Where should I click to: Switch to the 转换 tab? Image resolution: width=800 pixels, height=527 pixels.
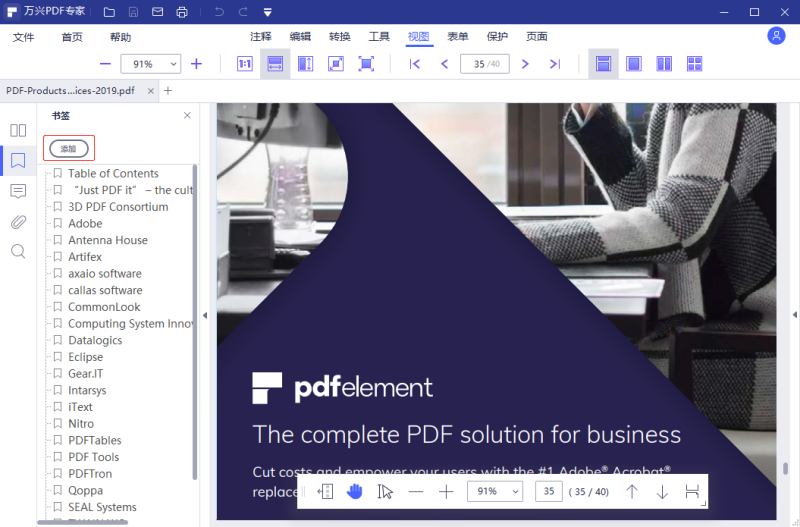point(339,36)
